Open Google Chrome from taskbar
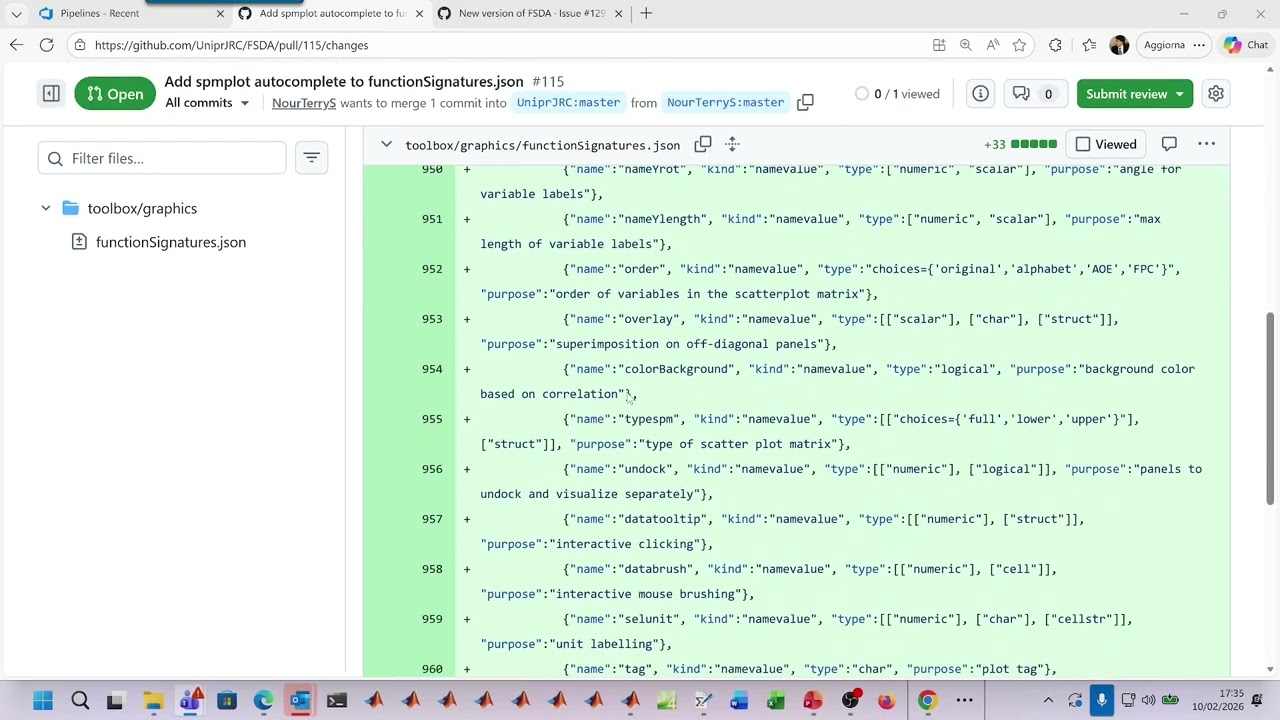The image size is (1280, 720). (927, 701)
